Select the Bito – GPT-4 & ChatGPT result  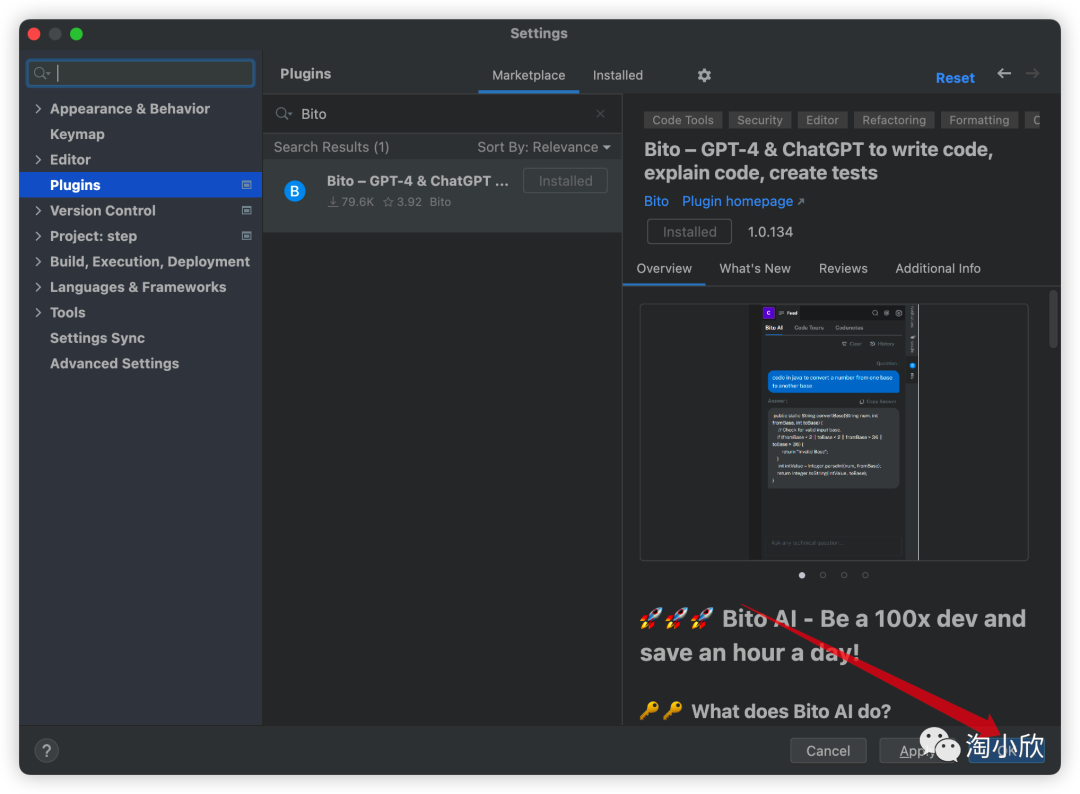pos(442,196)
